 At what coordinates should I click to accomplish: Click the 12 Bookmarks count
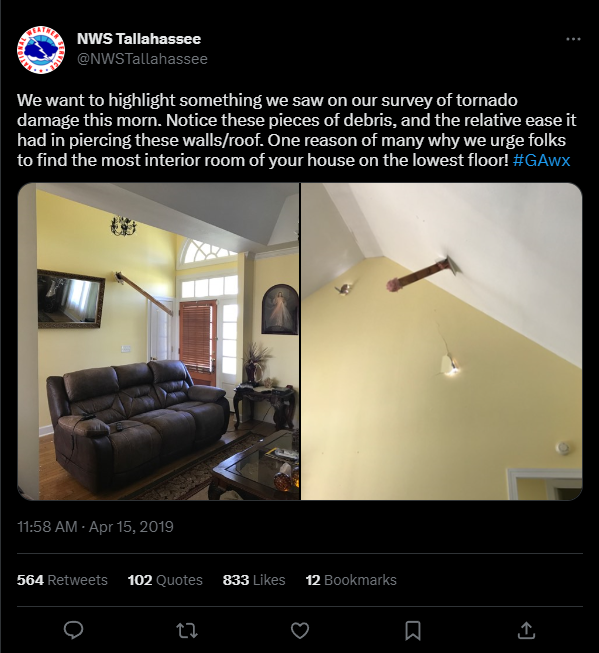click(351, 580)
